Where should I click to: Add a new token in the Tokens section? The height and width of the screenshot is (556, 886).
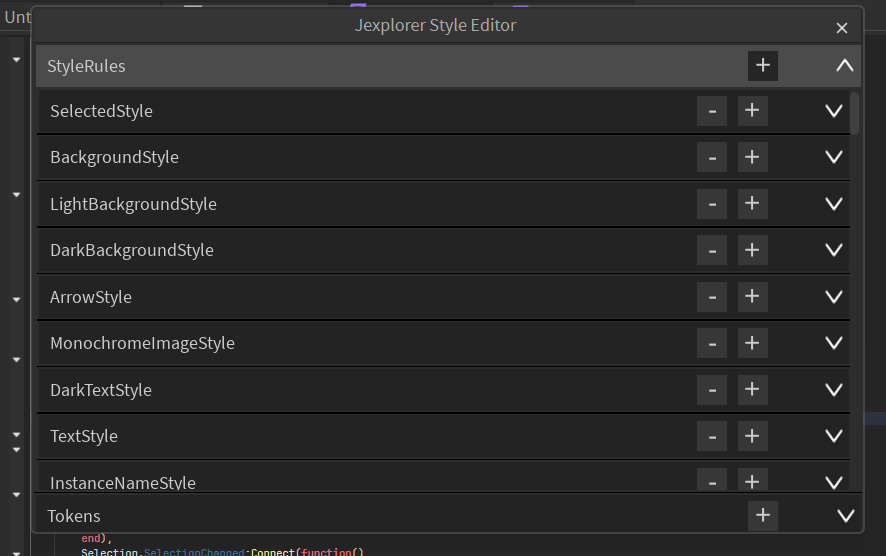[x=762, y=515]
